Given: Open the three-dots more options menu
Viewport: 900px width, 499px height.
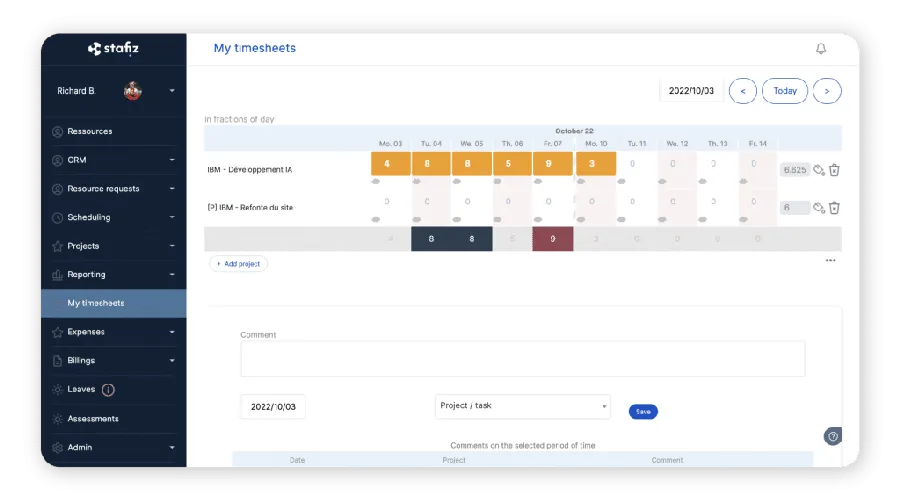Looking at the screenshot, I should click(830, 261).
